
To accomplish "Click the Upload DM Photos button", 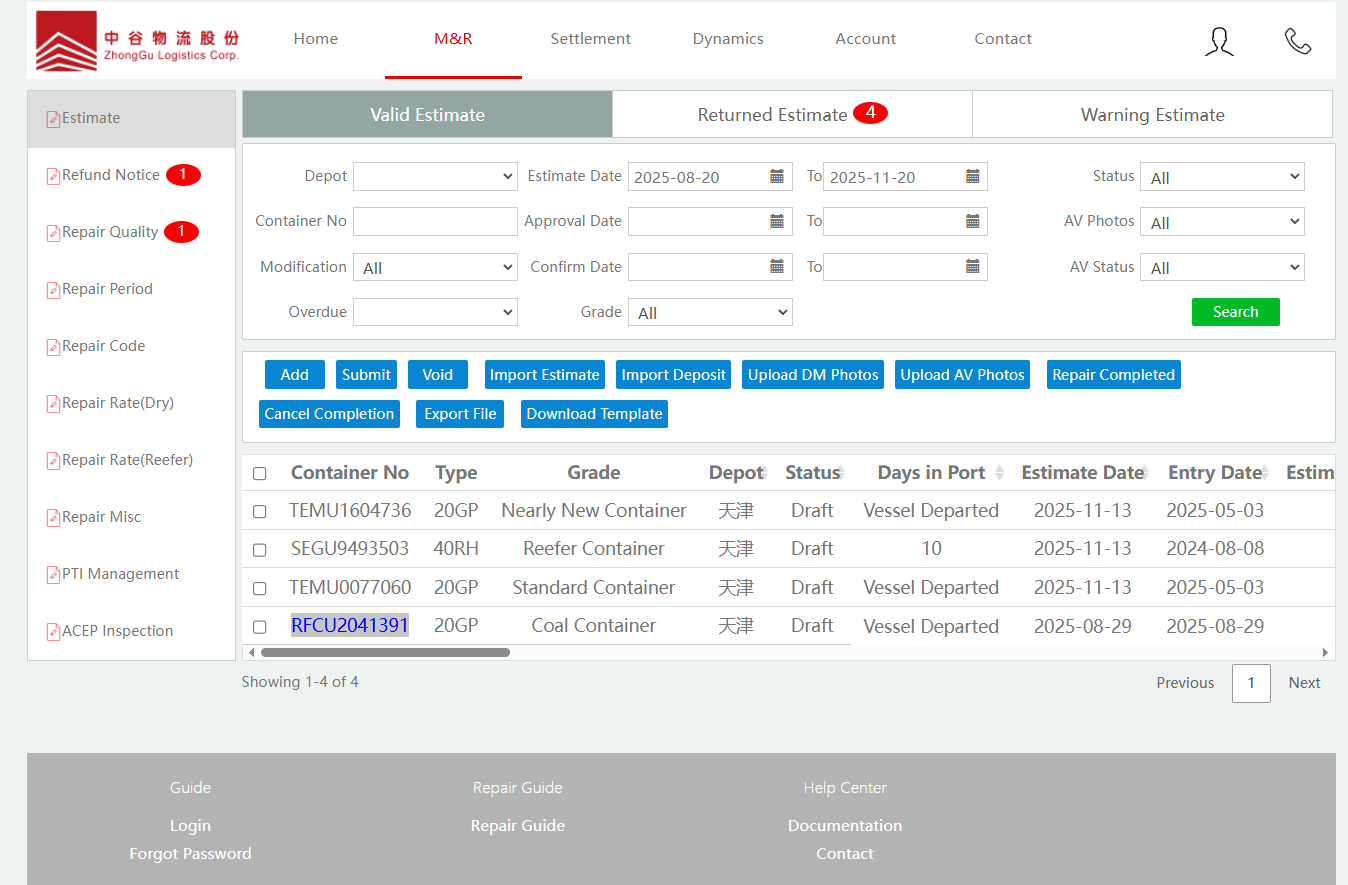I will (812, 375).
